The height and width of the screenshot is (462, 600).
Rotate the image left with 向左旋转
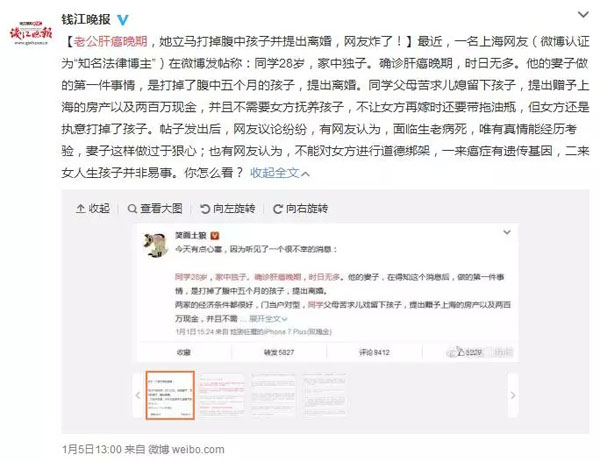228,209
